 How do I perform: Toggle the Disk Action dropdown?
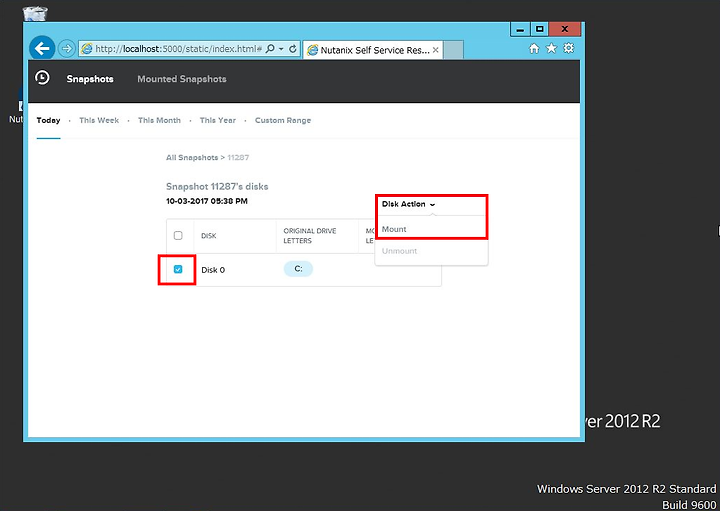(408, 204)
